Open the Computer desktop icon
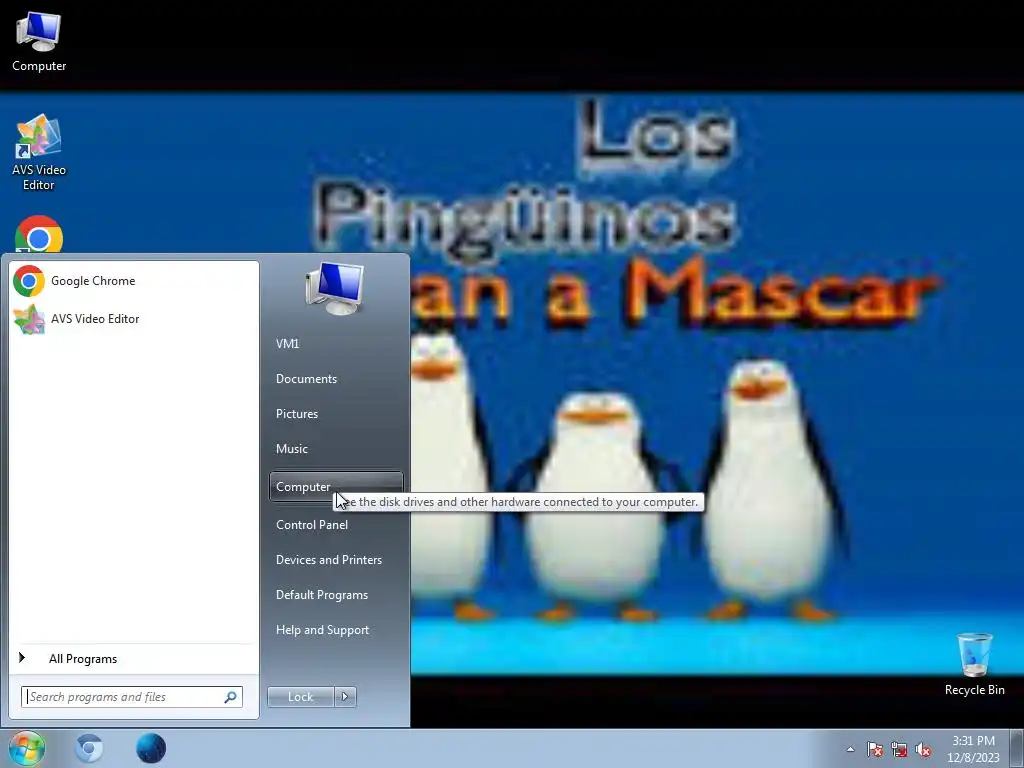The image size is (1024, 768). click(39, 42)
